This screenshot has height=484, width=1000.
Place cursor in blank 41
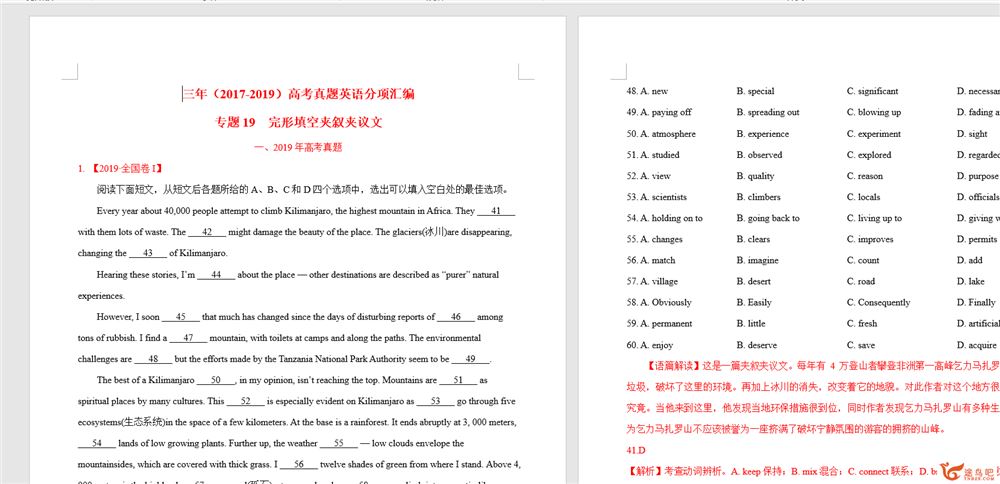coord(496,211)
